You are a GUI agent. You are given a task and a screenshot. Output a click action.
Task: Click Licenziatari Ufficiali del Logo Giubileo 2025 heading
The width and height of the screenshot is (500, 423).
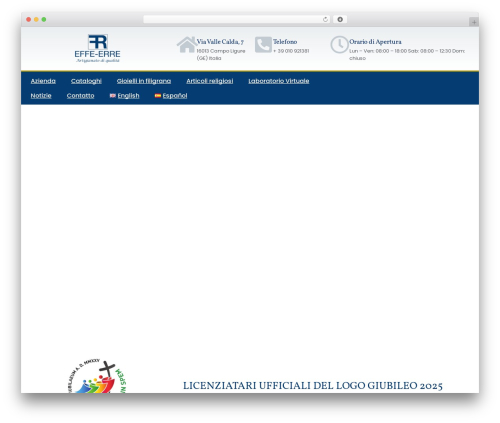[x=313, y=386]
